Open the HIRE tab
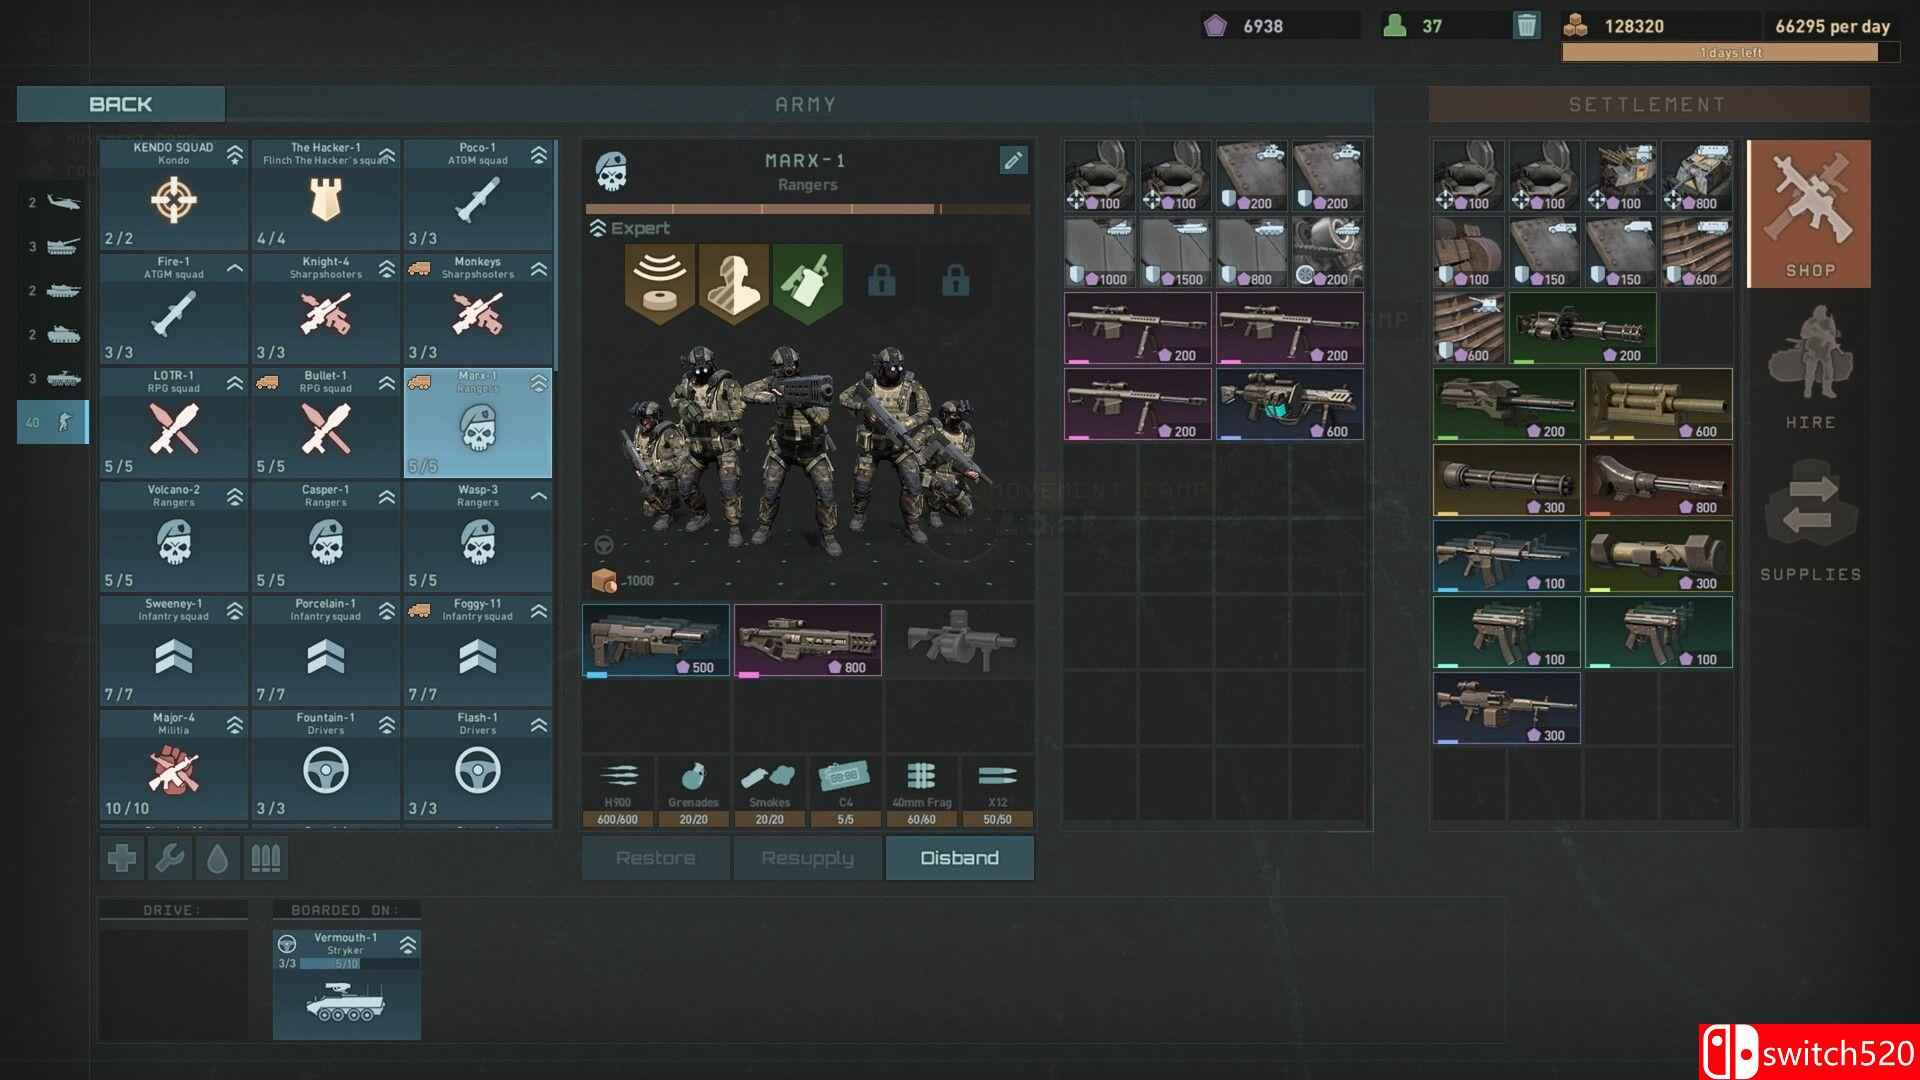This screenshot has height=1080, width=1920. point(1810,370)
